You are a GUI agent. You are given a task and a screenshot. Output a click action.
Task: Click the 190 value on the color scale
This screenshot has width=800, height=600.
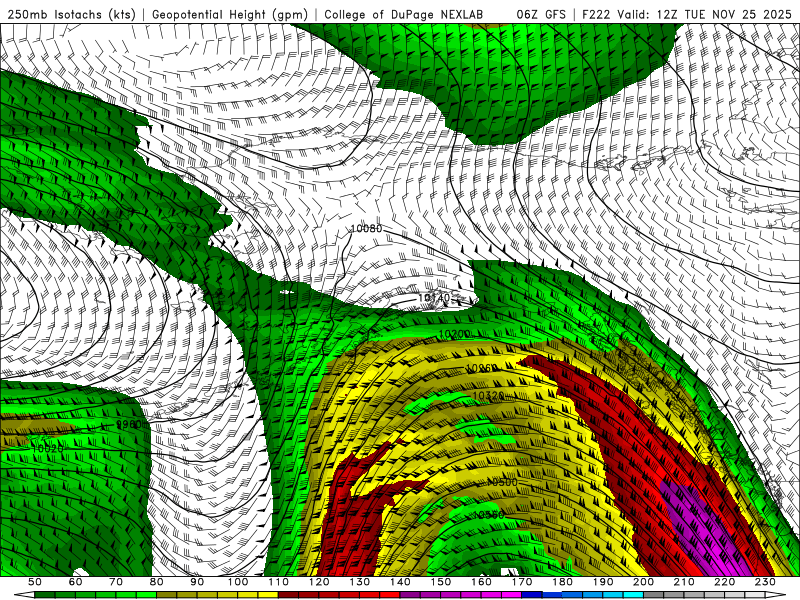pyautogui.click(x=603, y=582)
